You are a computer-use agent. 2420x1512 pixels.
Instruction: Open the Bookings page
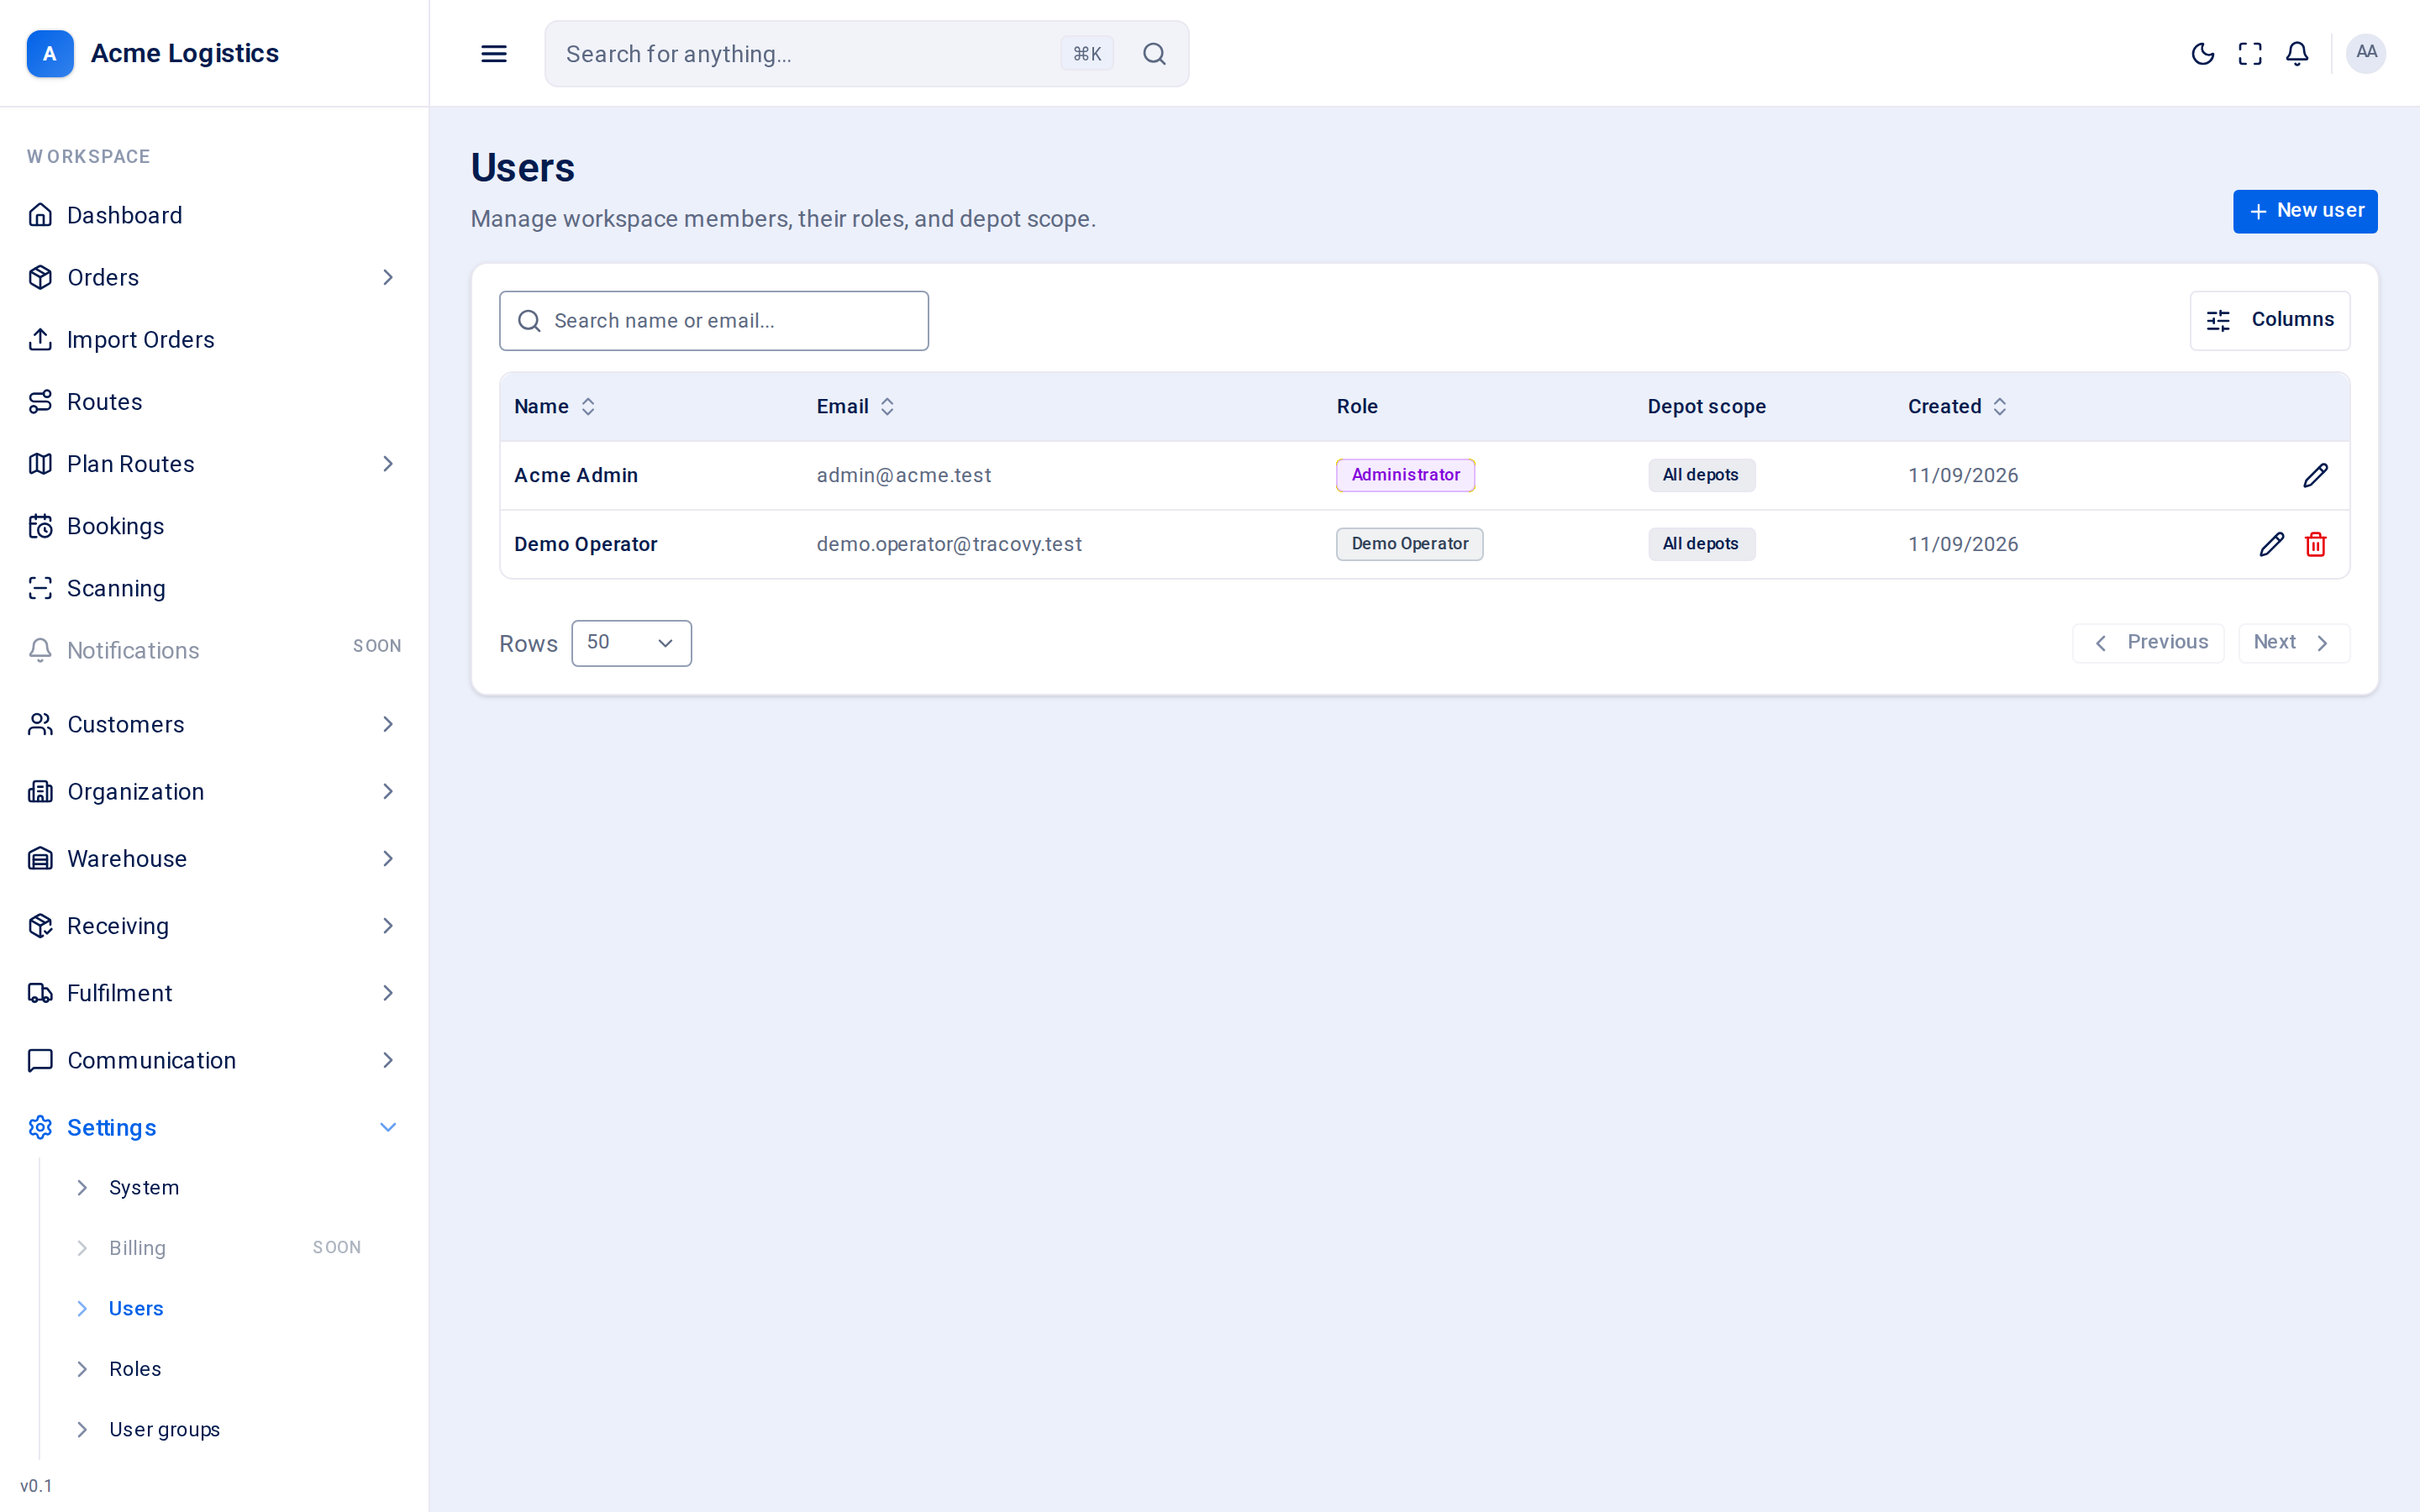pos(214,526)
